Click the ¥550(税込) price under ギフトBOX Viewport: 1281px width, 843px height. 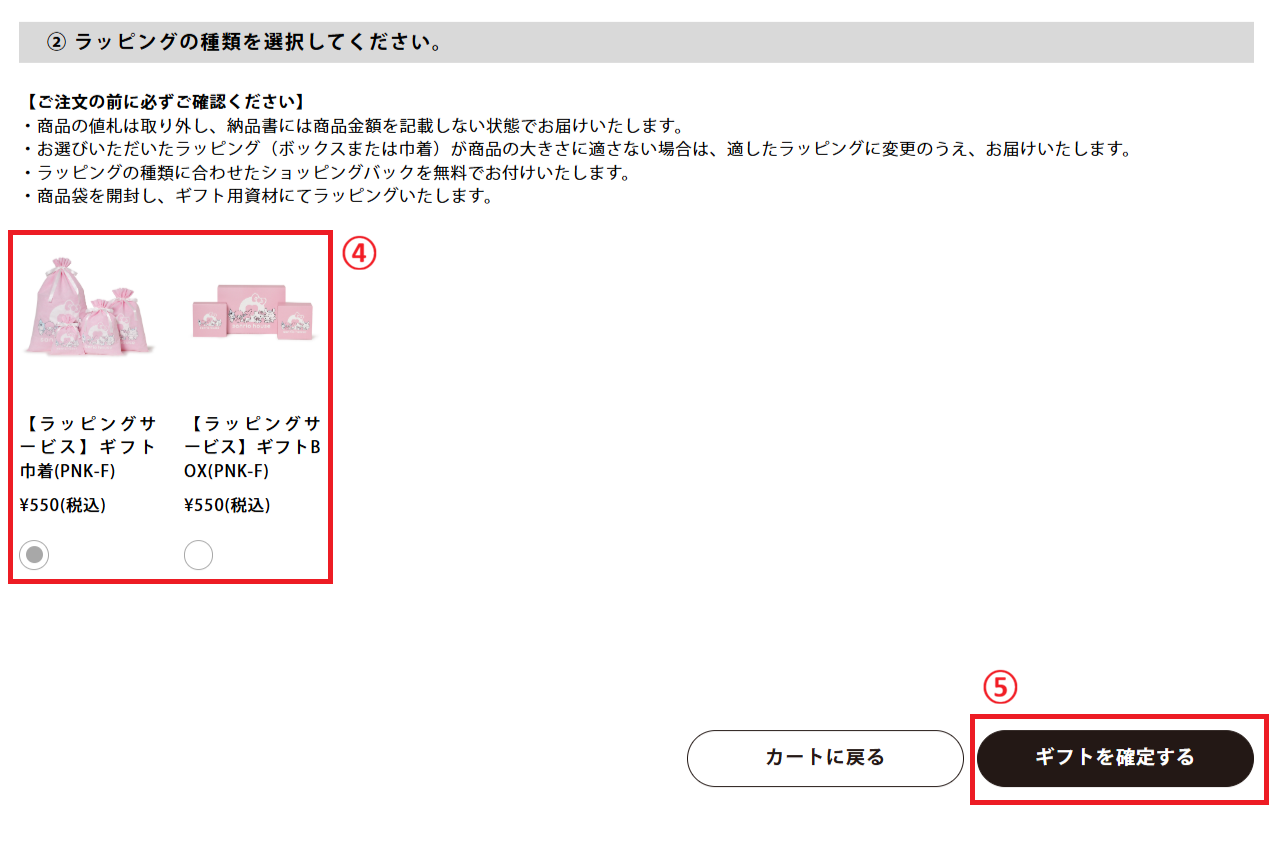tap(227, 506)
